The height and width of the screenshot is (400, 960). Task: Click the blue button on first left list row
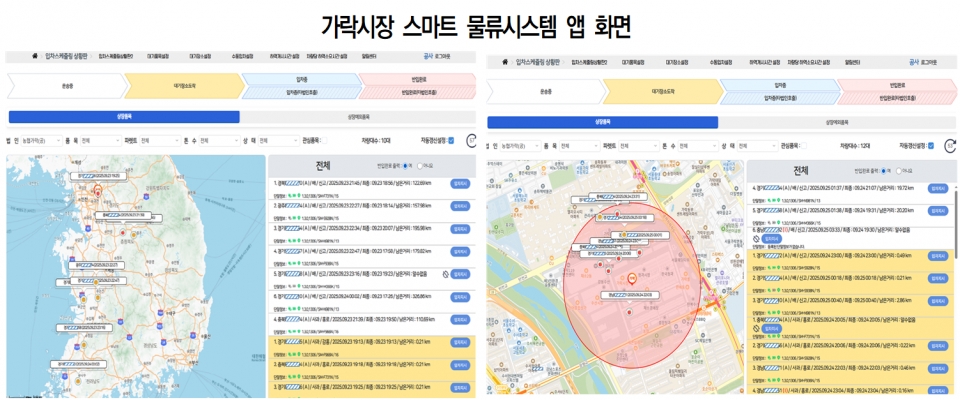459,183
